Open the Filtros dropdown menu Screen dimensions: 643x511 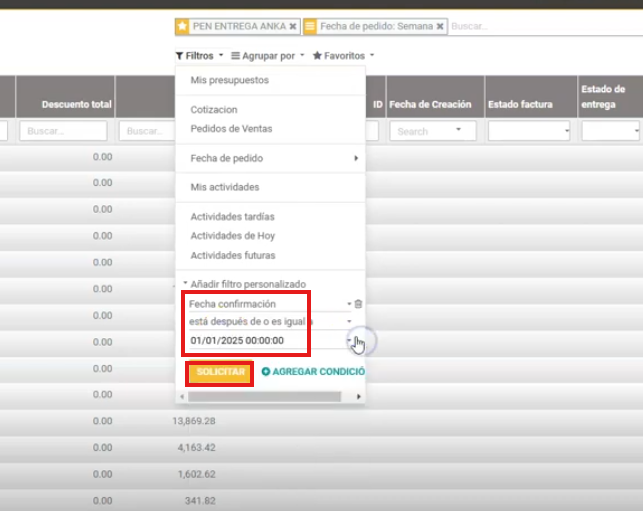(199, 56)
